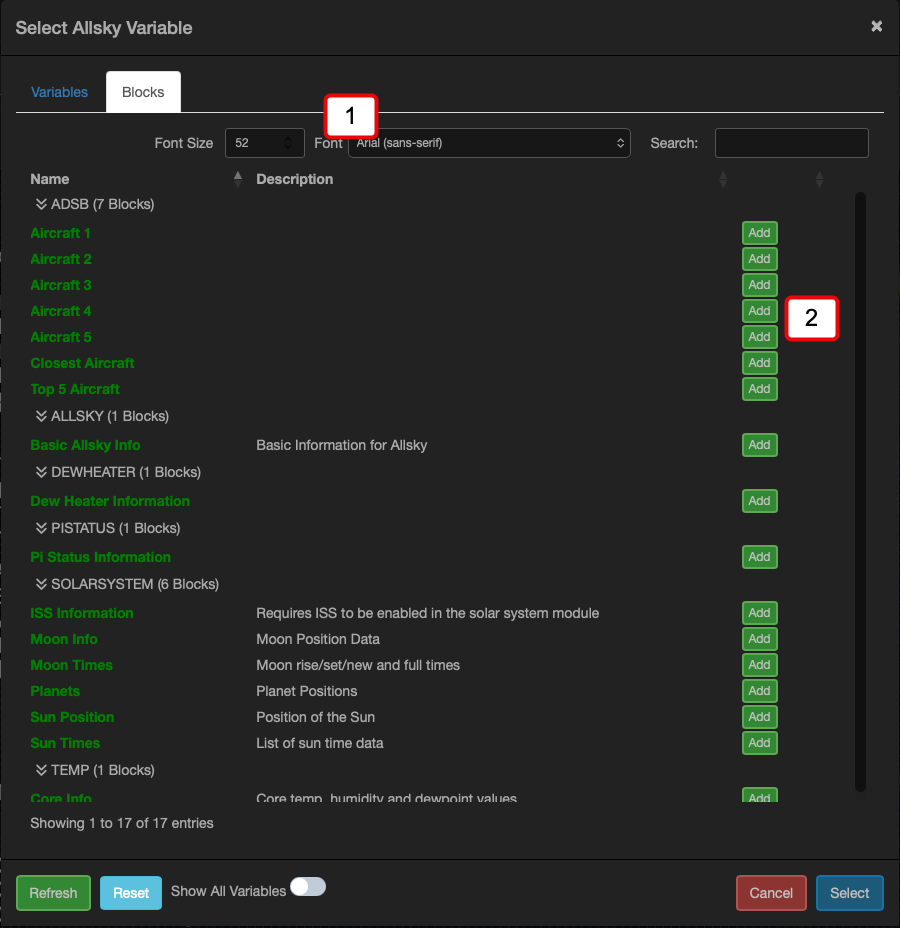The height and width of the screenshot is (928, 900).
Task: Click the Refresh button
Action: [53, 893]
